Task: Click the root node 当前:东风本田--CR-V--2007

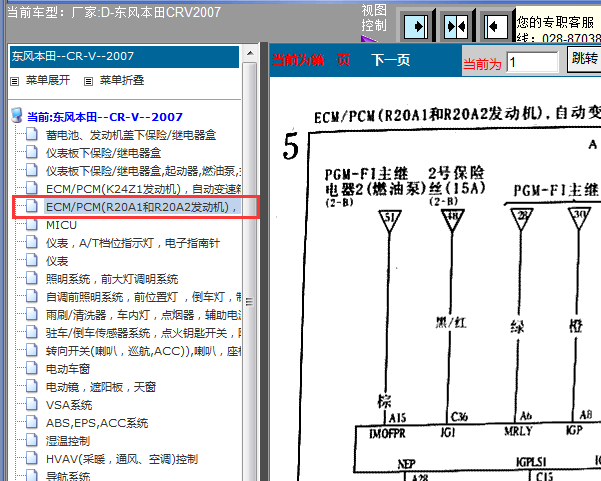Action: 105,117
